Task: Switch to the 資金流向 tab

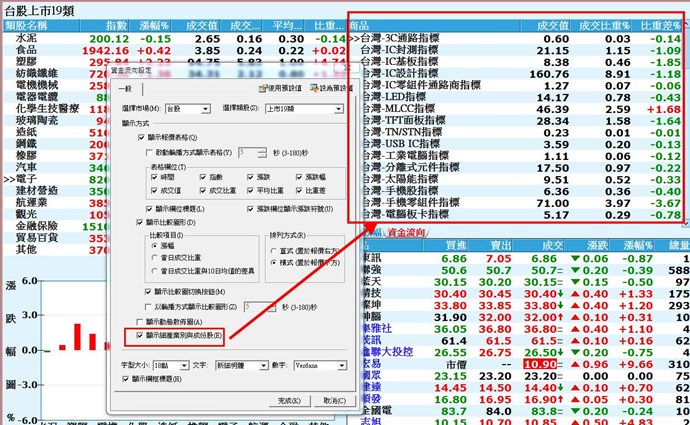Action: [405, 232]
